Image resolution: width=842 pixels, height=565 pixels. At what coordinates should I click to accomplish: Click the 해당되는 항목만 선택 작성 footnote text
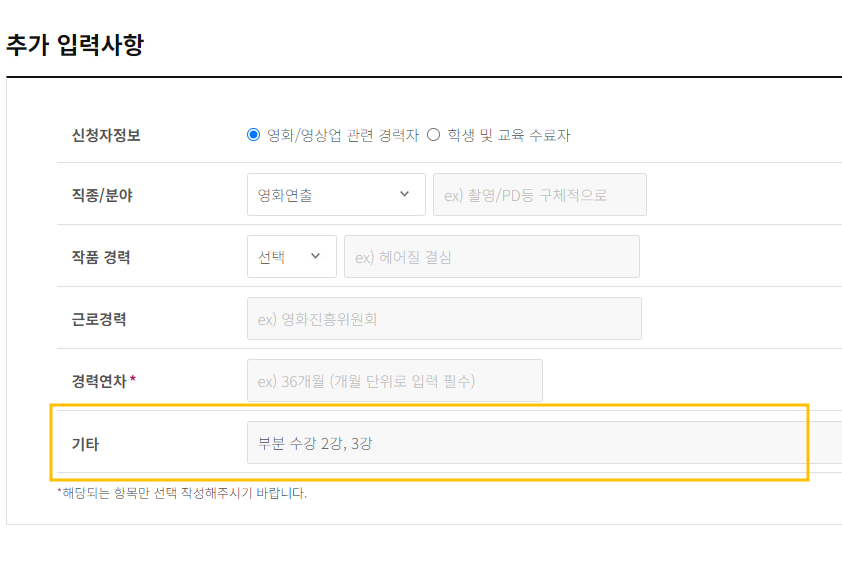click(x=182, y=493)
